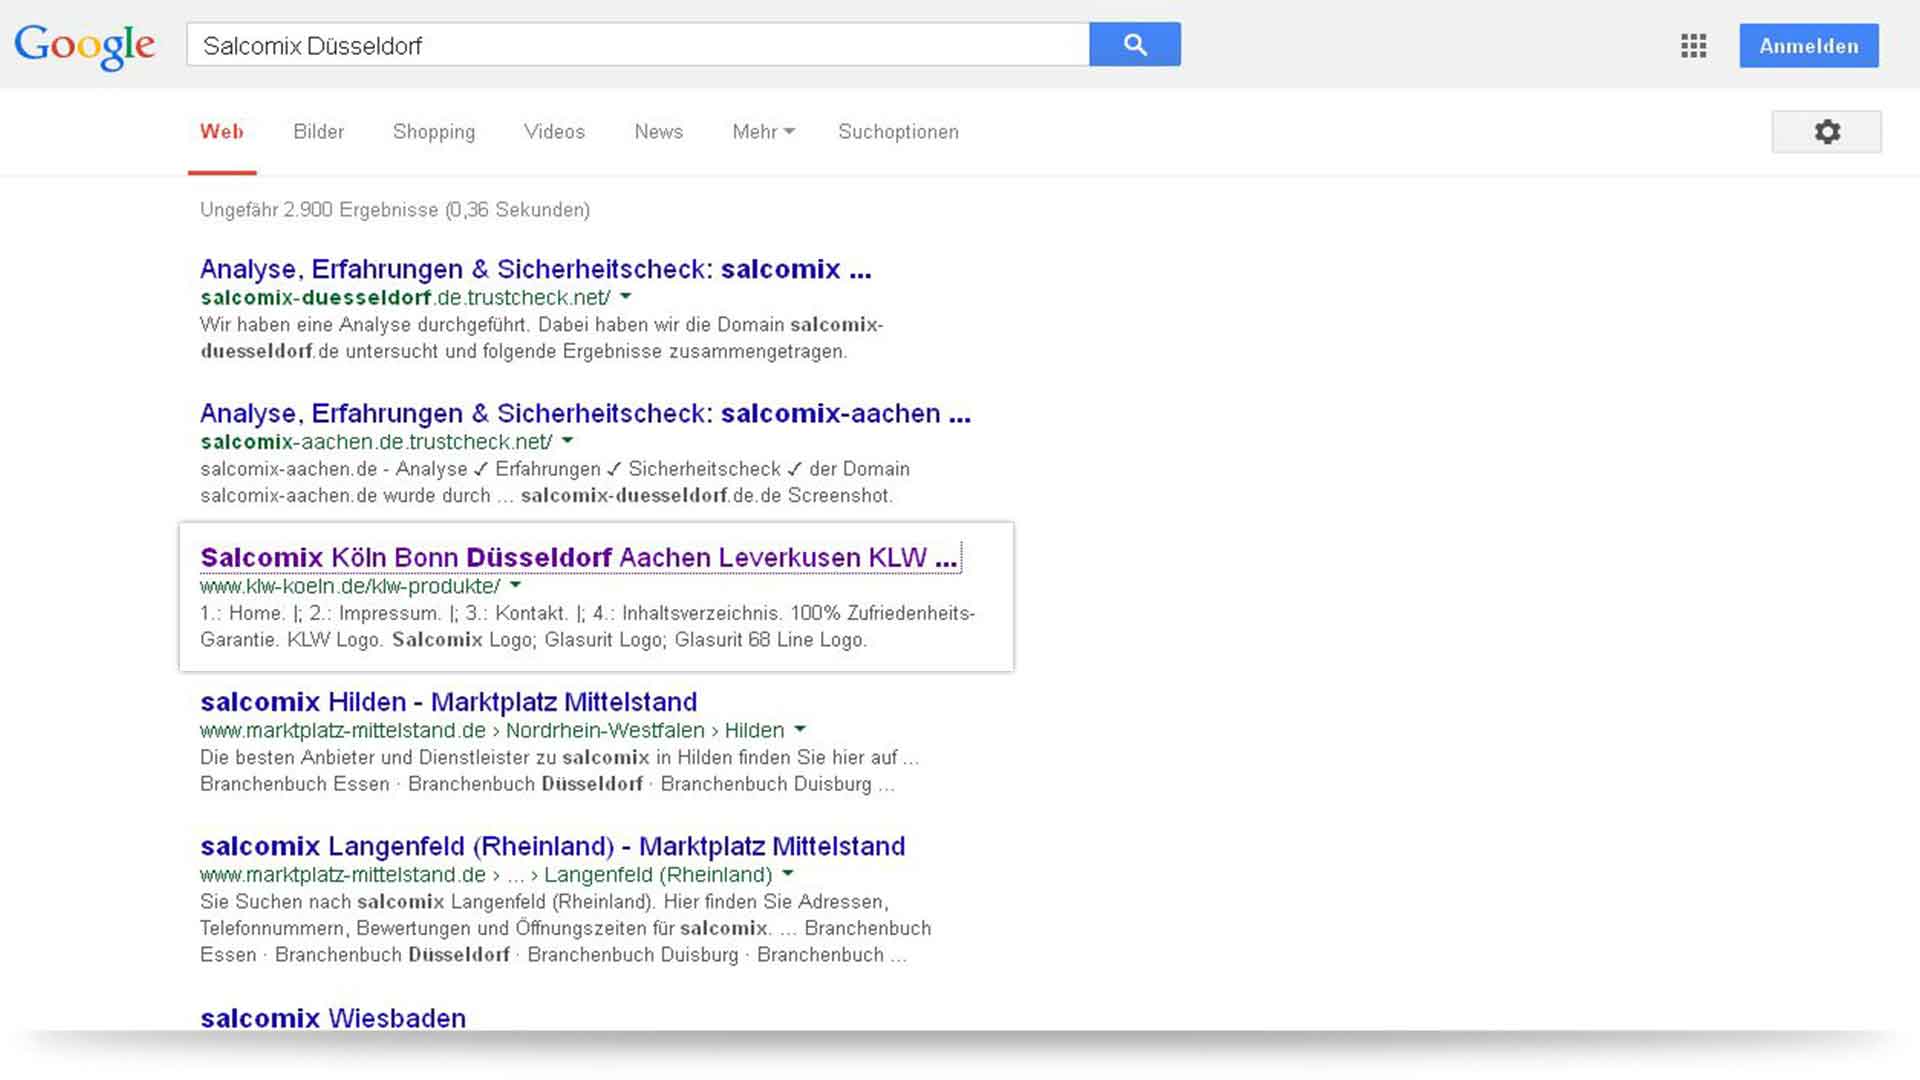Click the Anmelden sign-in button

tap(1809, 46)
